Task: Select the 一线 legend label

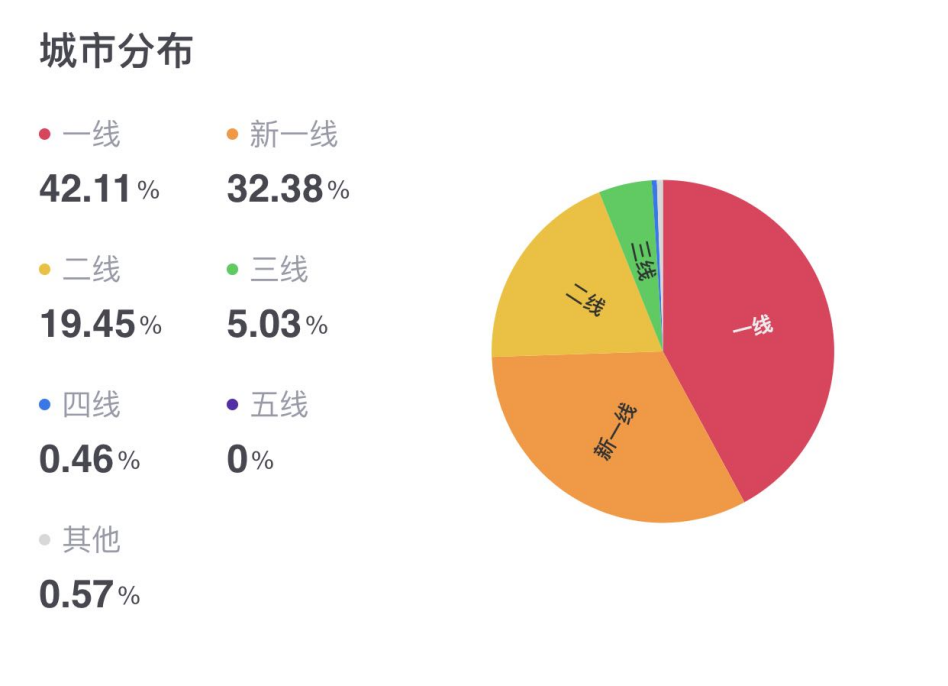Action: 91,134
